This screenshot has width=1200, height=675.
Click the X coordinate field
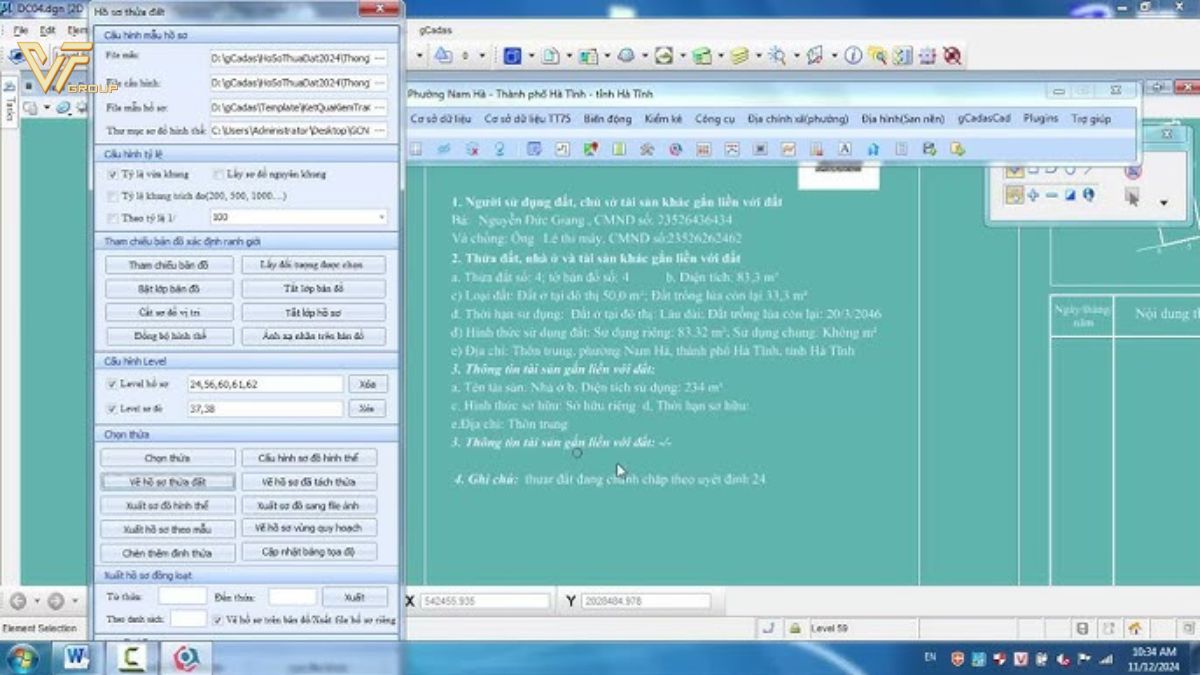point(485,601)
